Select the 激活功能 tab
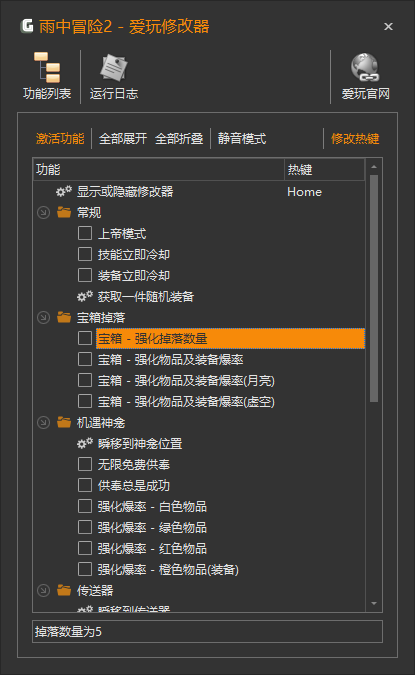The height and width of the screenshot is (675, 415). 60,139
